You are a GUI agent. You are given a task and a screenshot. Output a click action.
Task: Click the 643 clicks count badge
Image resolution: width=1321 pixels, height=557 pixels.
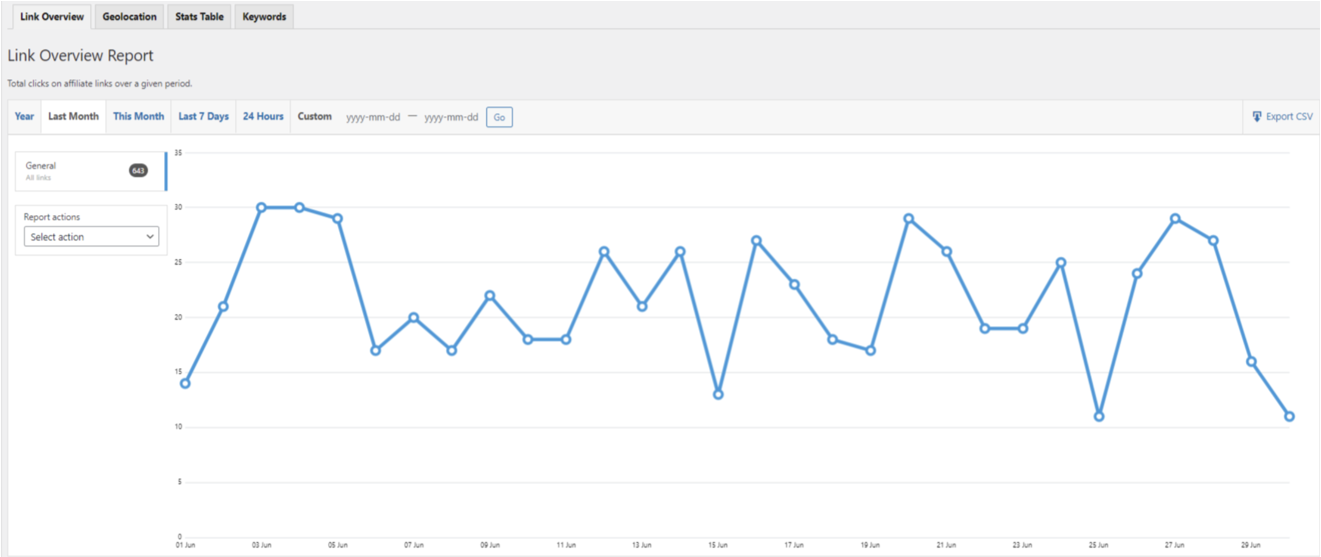click(138, 171)
